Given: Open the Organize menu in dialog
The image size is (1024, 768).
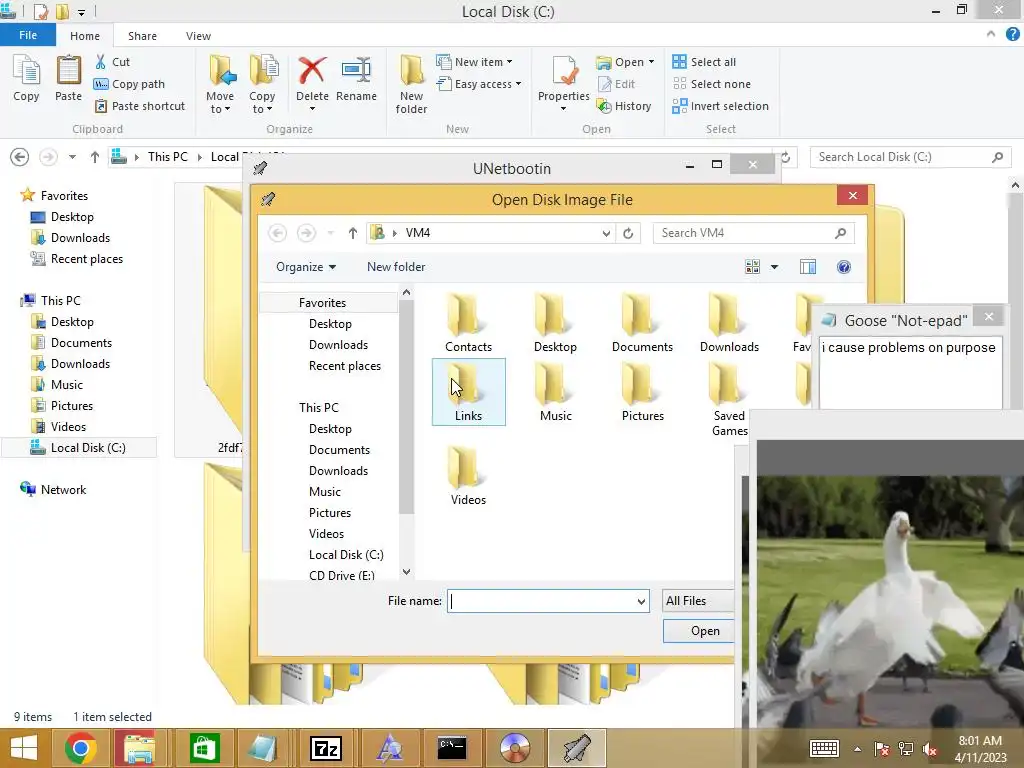Looking at the screenshot, I should [x=306, y=266].
